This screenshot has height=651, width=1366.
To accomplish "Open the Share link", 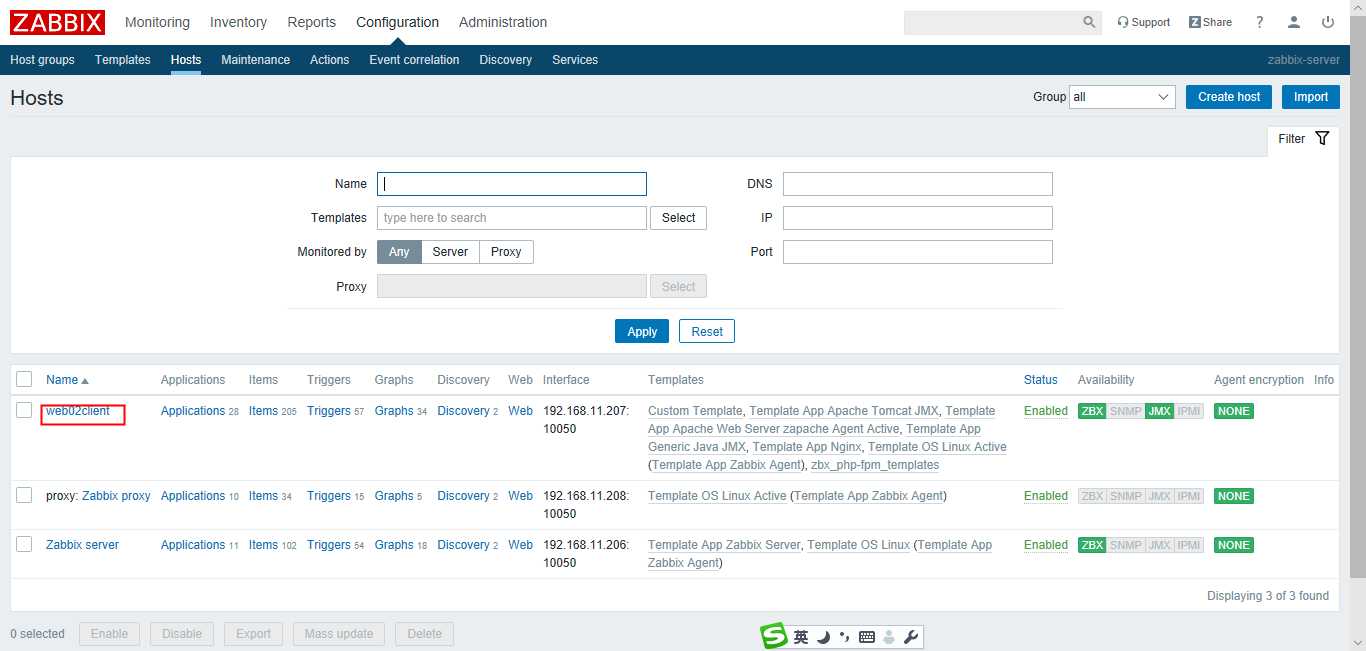I will pyautogui.click(x=1210, y=22).
